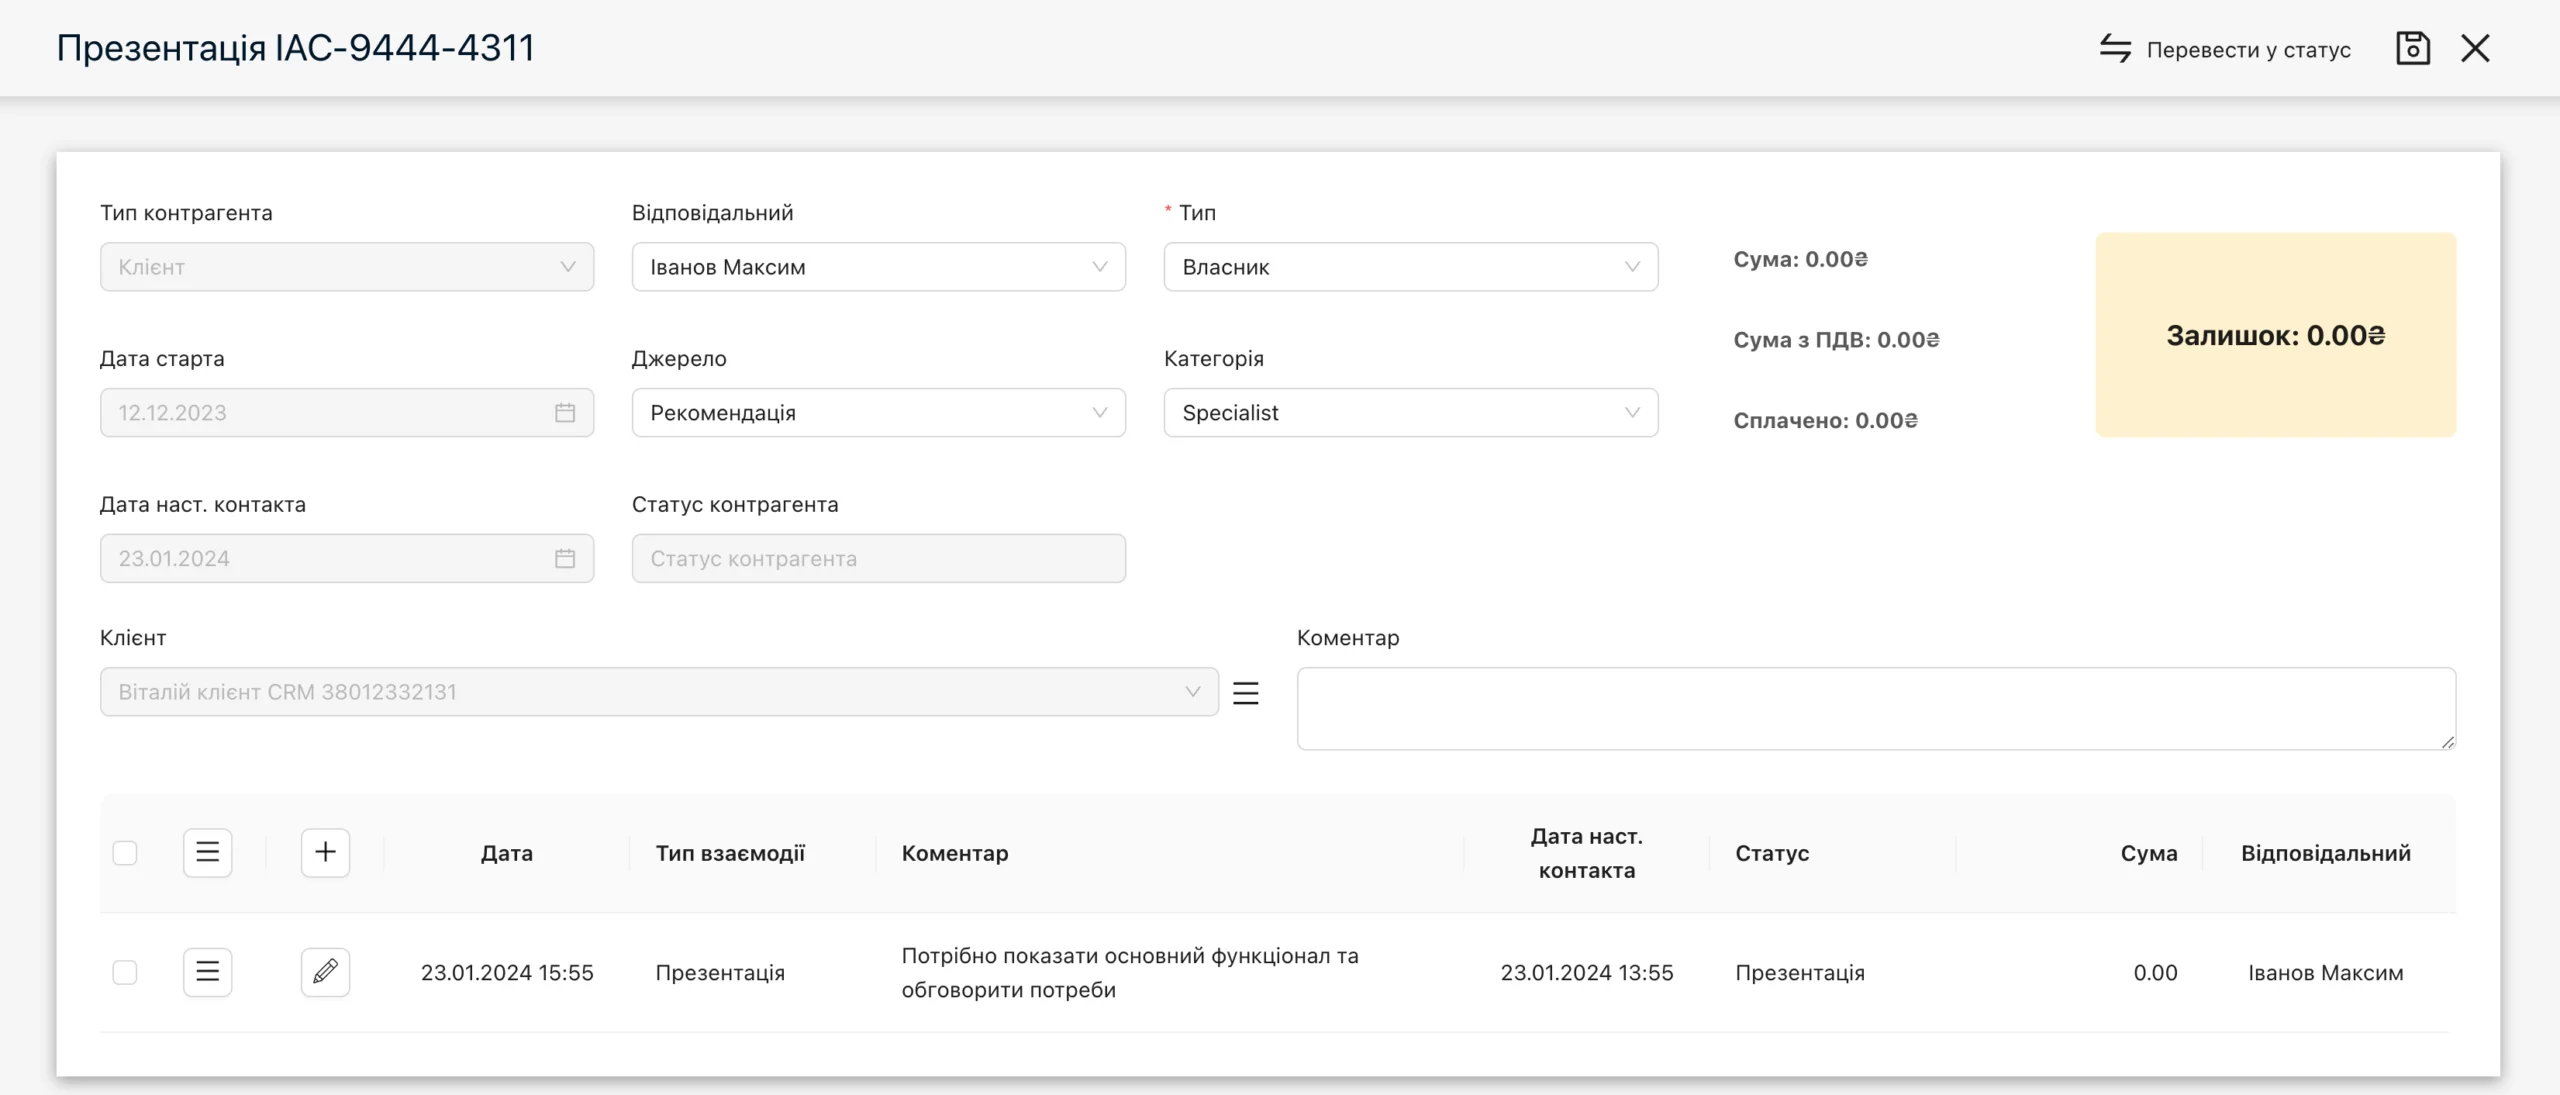Click the save diskette icon in header
This screenshot has height=1095, width=2560.
pyautogui.click(x=2412, y=48)
